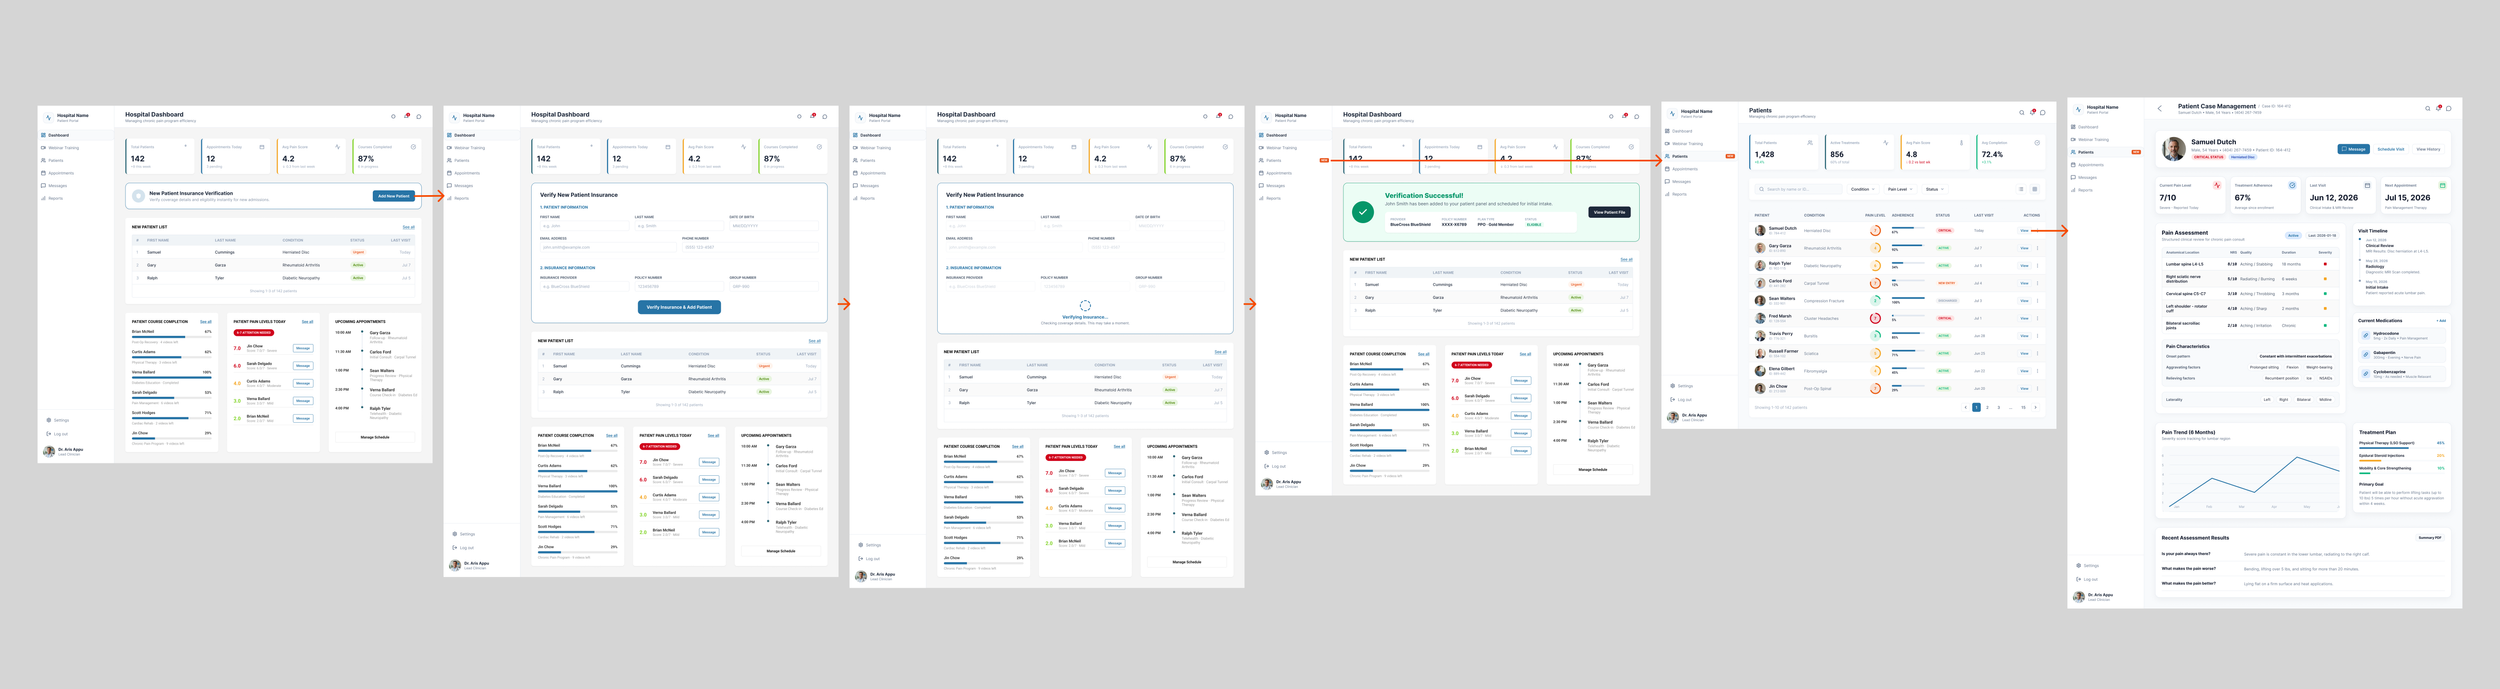The width and height of the screenshot is (2500, 689).
Task: Click the blue Message button beside Samuel Dutch
Action: 2354,149
